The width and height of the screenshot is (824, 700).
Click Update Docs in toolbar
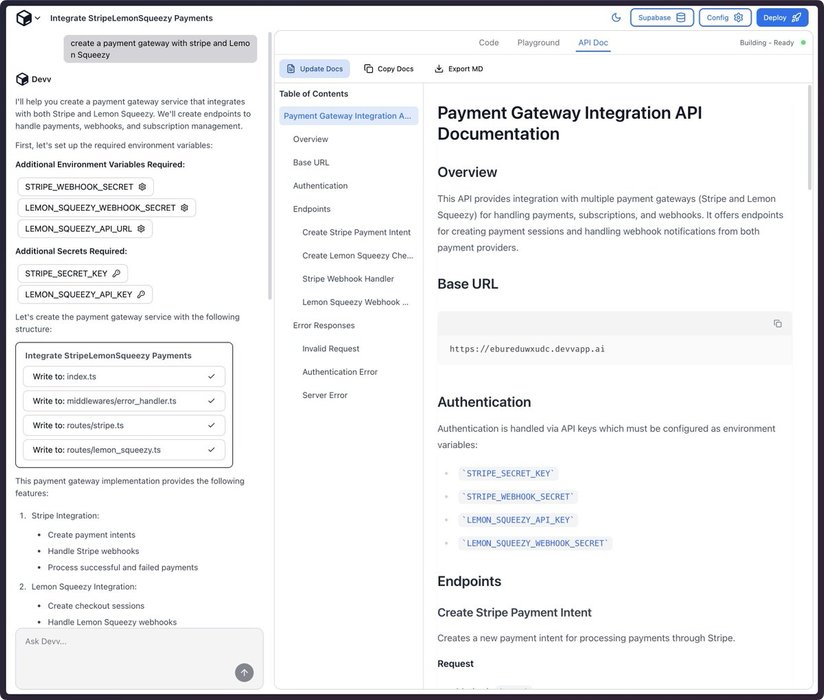point(314,69)
